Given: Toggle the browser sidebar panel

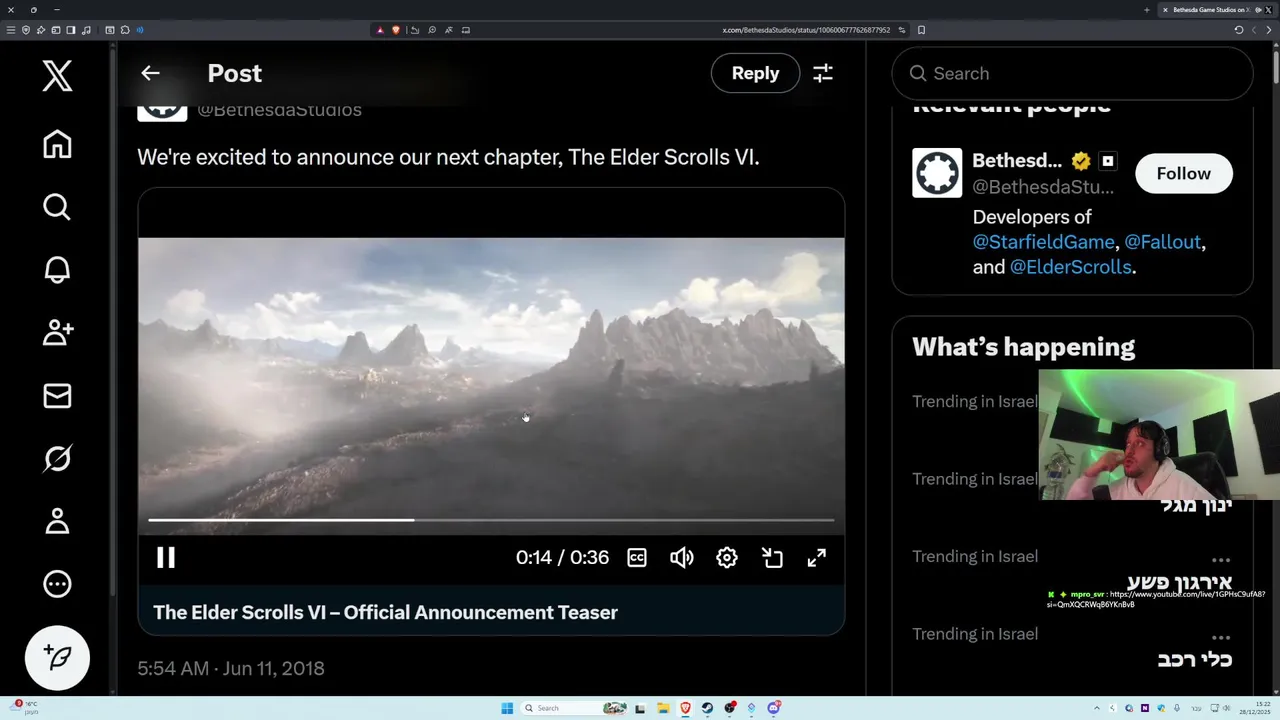Looking at the screenshot, I should pyautogui.click(x=71, y=30).
